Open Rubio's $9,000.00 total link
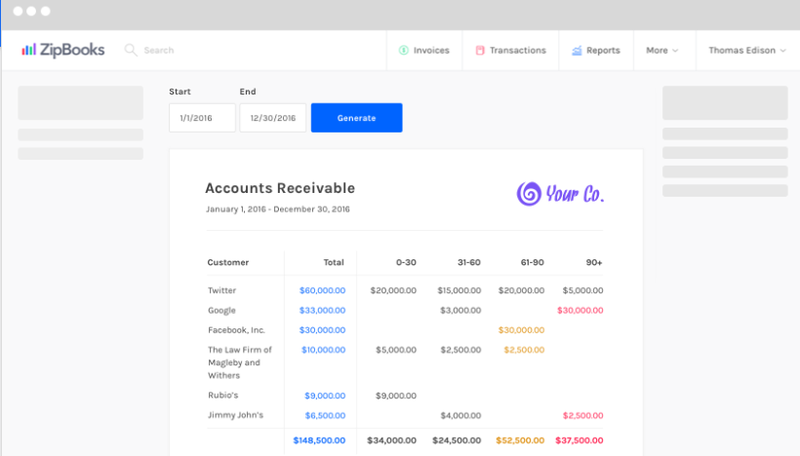This screenshot has height=456, width=800. 325,396
